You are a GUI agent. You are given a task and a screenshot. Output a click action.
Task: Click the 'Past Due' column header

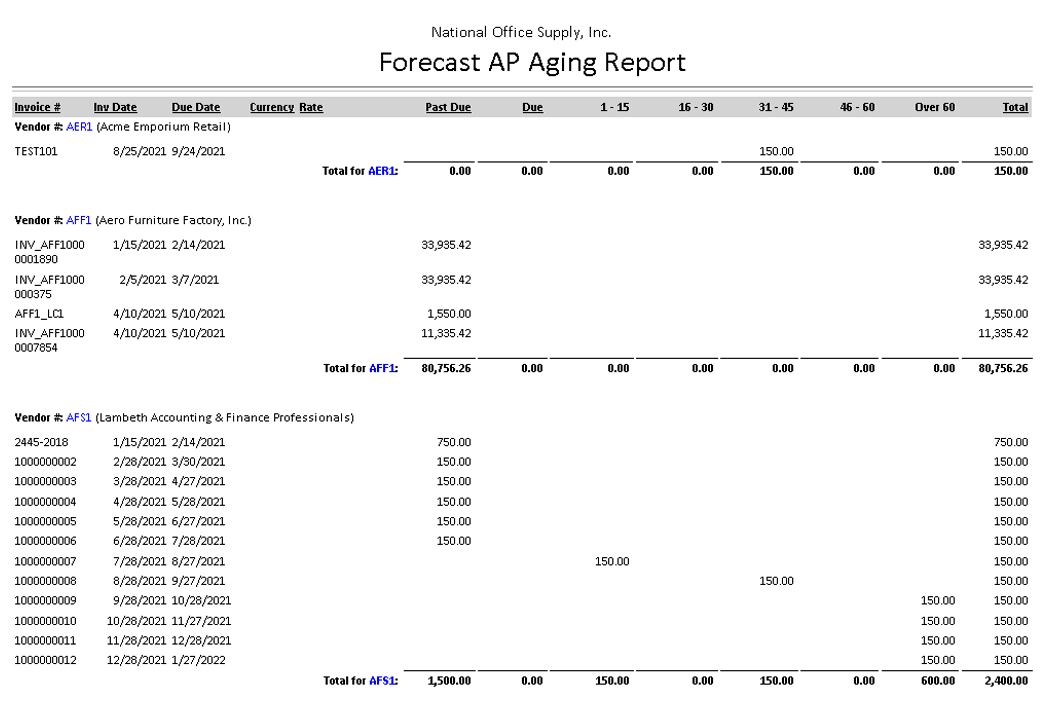448,107
